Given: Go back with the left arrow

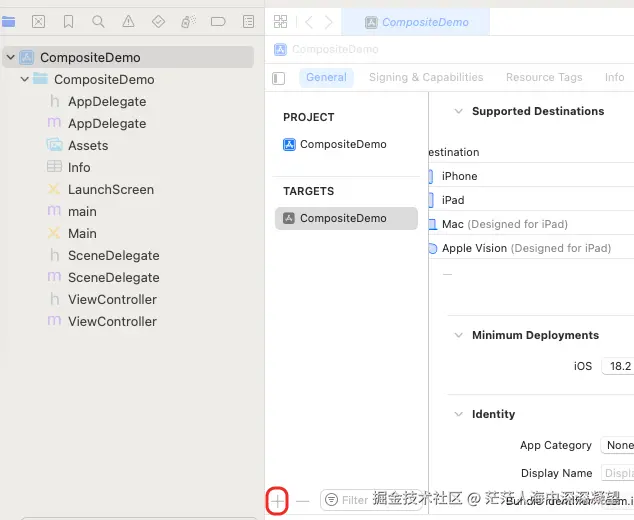Looking at the screenshot, I should click(309, 22).
